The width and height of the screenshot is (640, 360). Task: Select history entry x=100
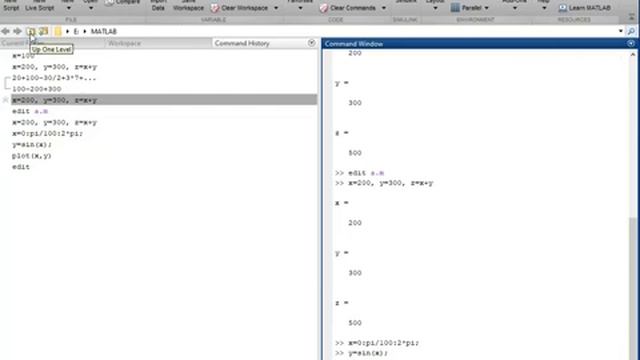click(23, 56)
